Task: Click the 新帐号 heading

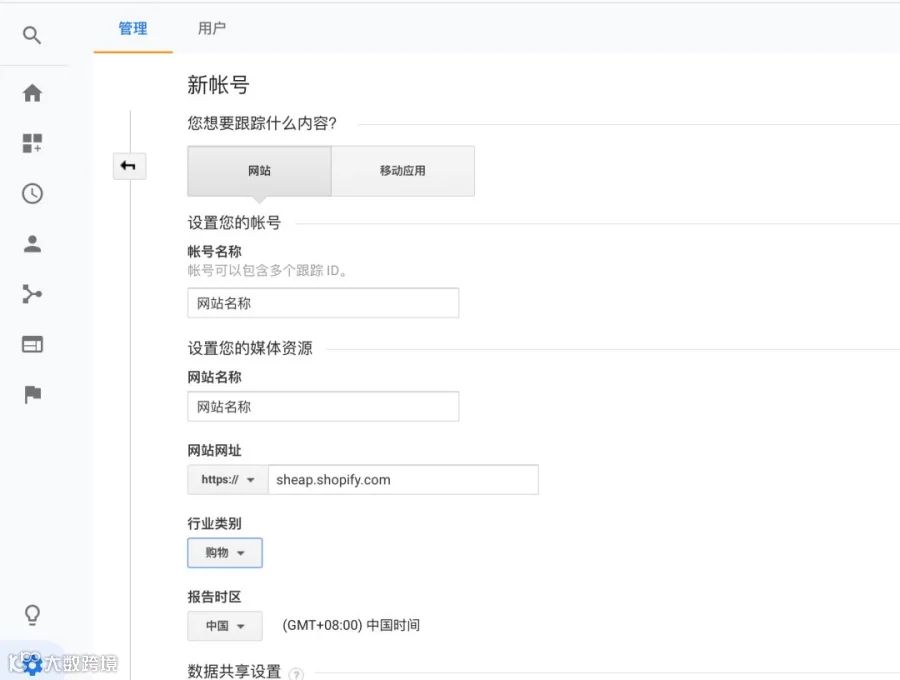Action: point(218,85)
